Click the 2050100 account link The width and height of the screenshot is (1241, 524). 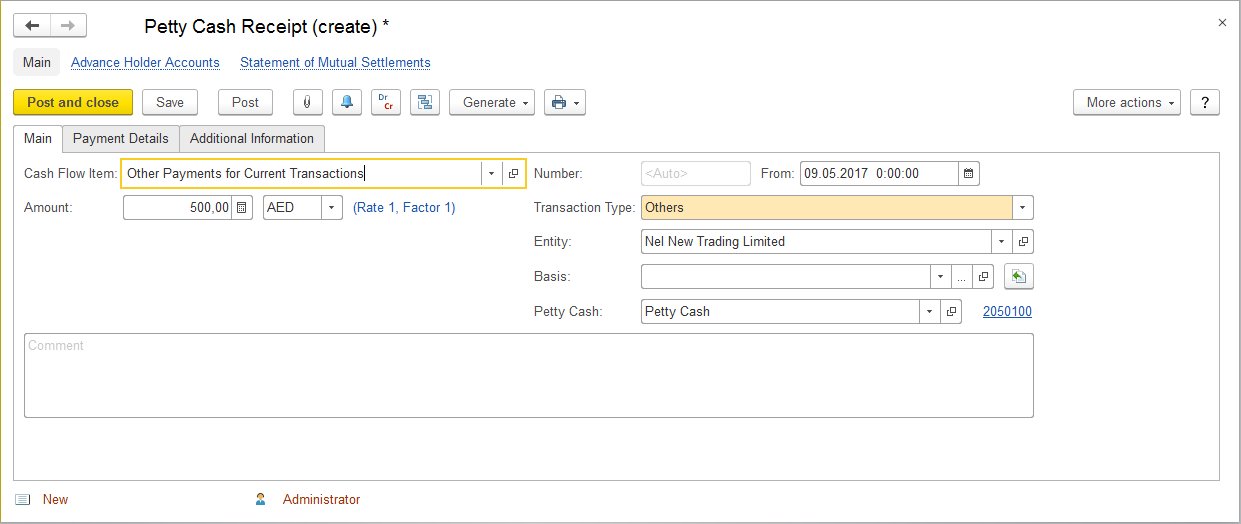point(1007,312)
